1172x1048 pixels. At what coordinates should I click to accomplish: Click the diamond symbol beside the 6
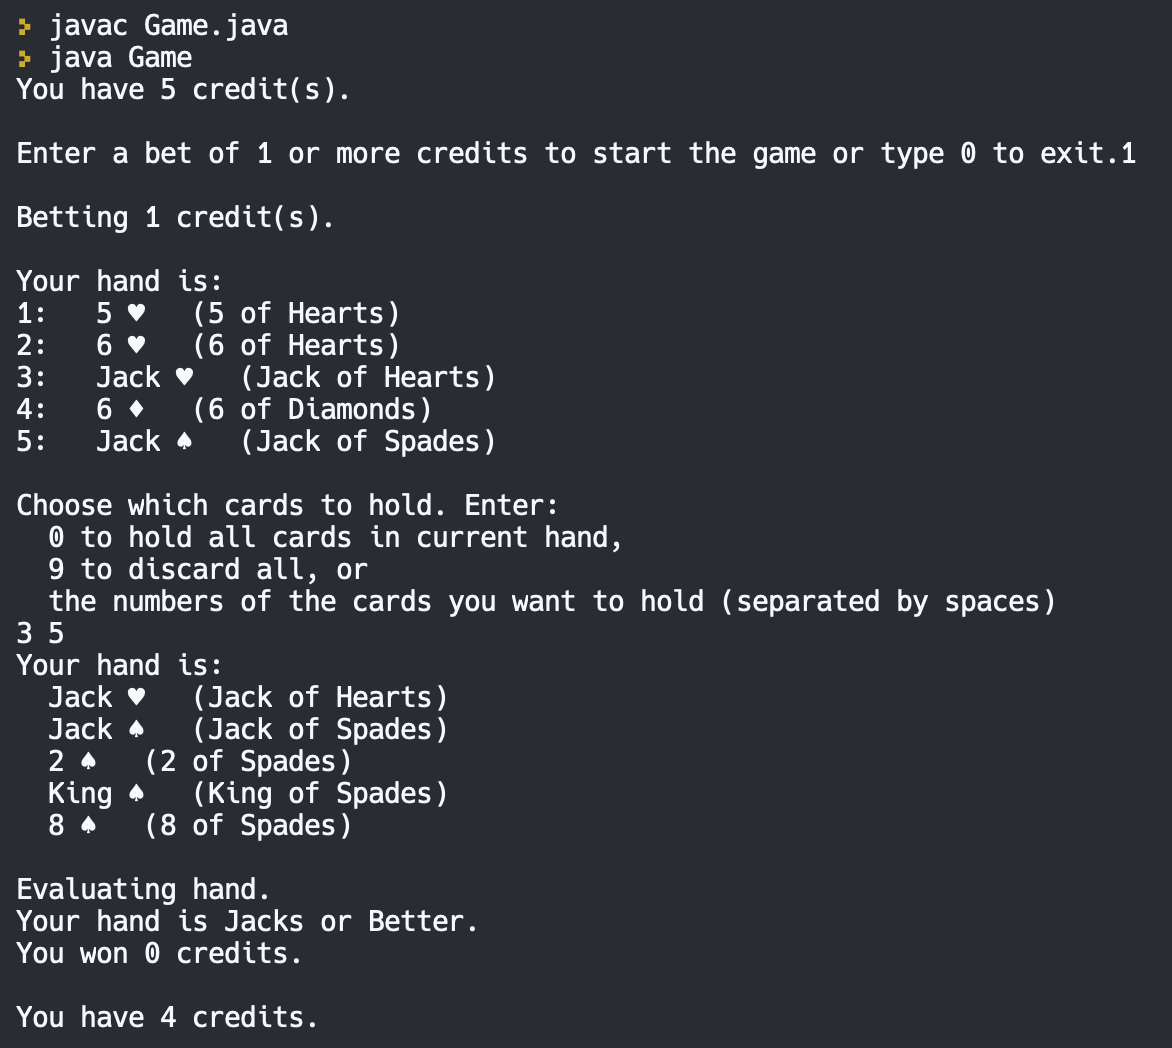click(x=136, y=410)
